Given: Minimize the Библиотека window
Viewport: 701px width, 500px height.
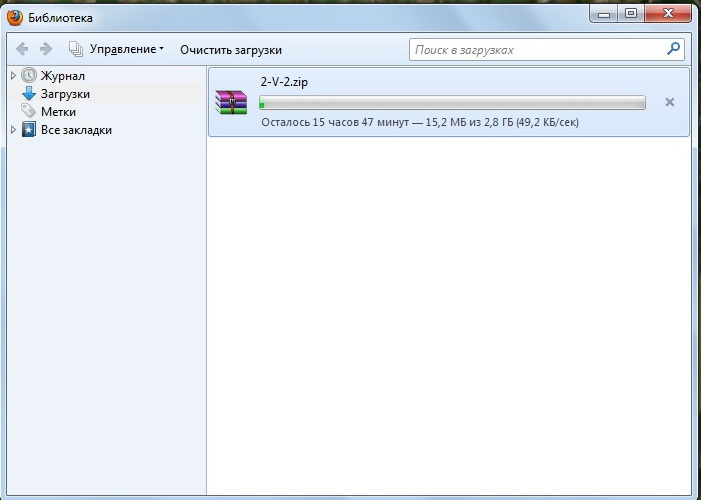Looking at the screenshot, I should click(x=604, y=13).
